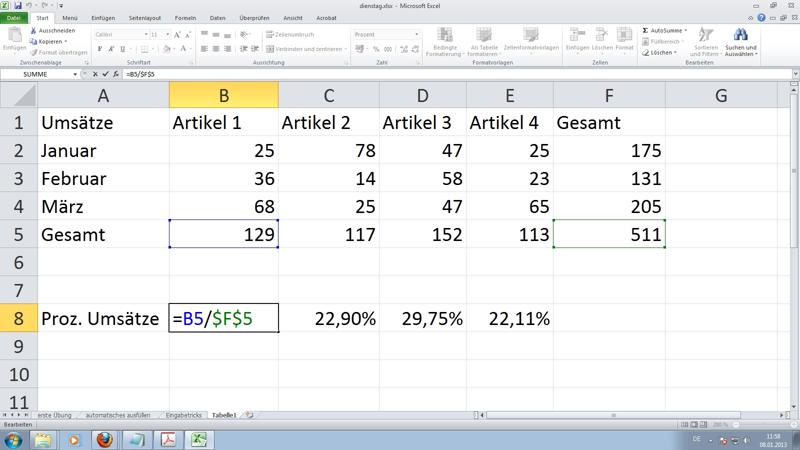The image size is (800, 450).
Task: Switch to the Einfügen ribbon tab
Action: (x=103, y=18)
